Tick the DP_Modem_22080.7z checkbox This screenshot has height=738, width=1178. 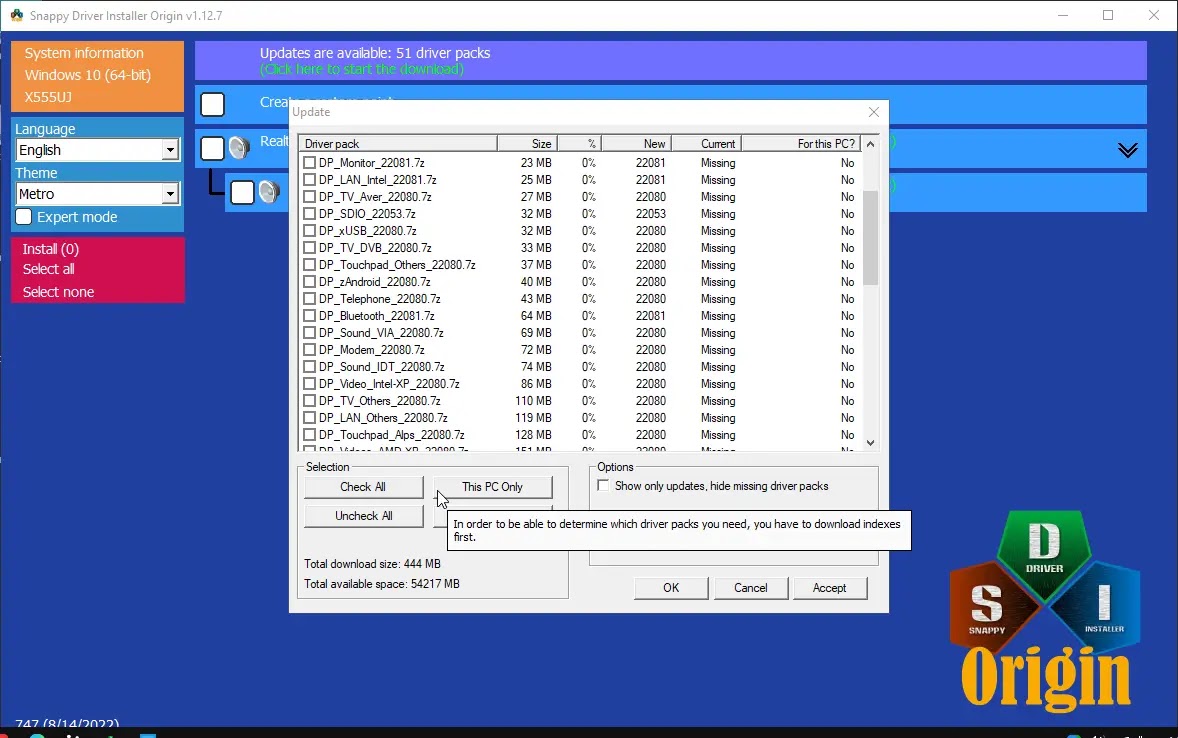(x=309, y=349)
